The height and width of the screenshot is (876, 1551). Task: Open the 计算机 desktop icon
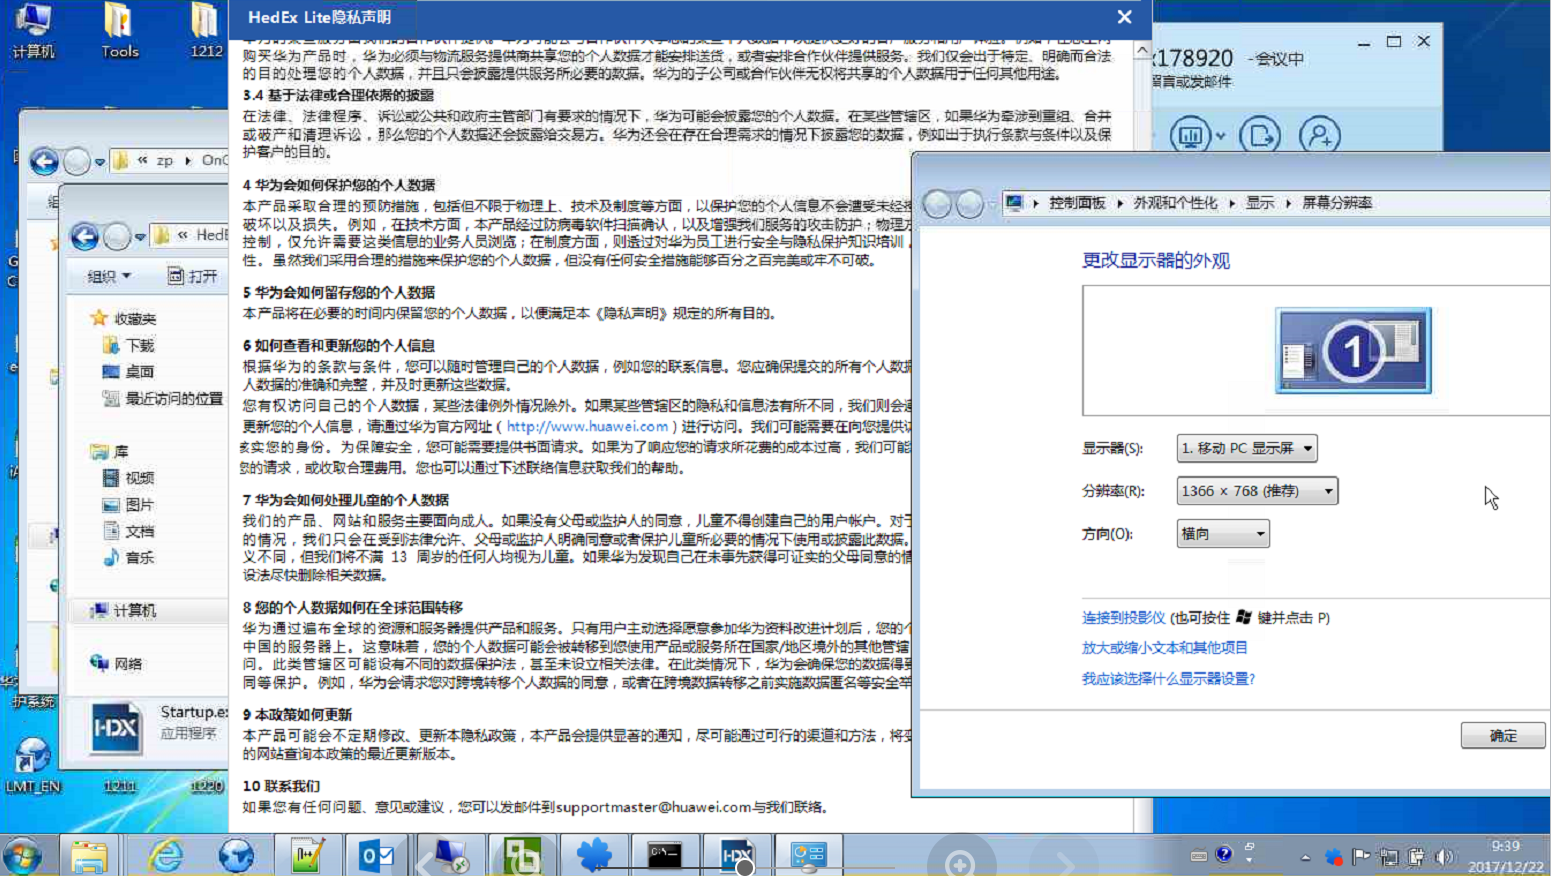tap(33, 30)
